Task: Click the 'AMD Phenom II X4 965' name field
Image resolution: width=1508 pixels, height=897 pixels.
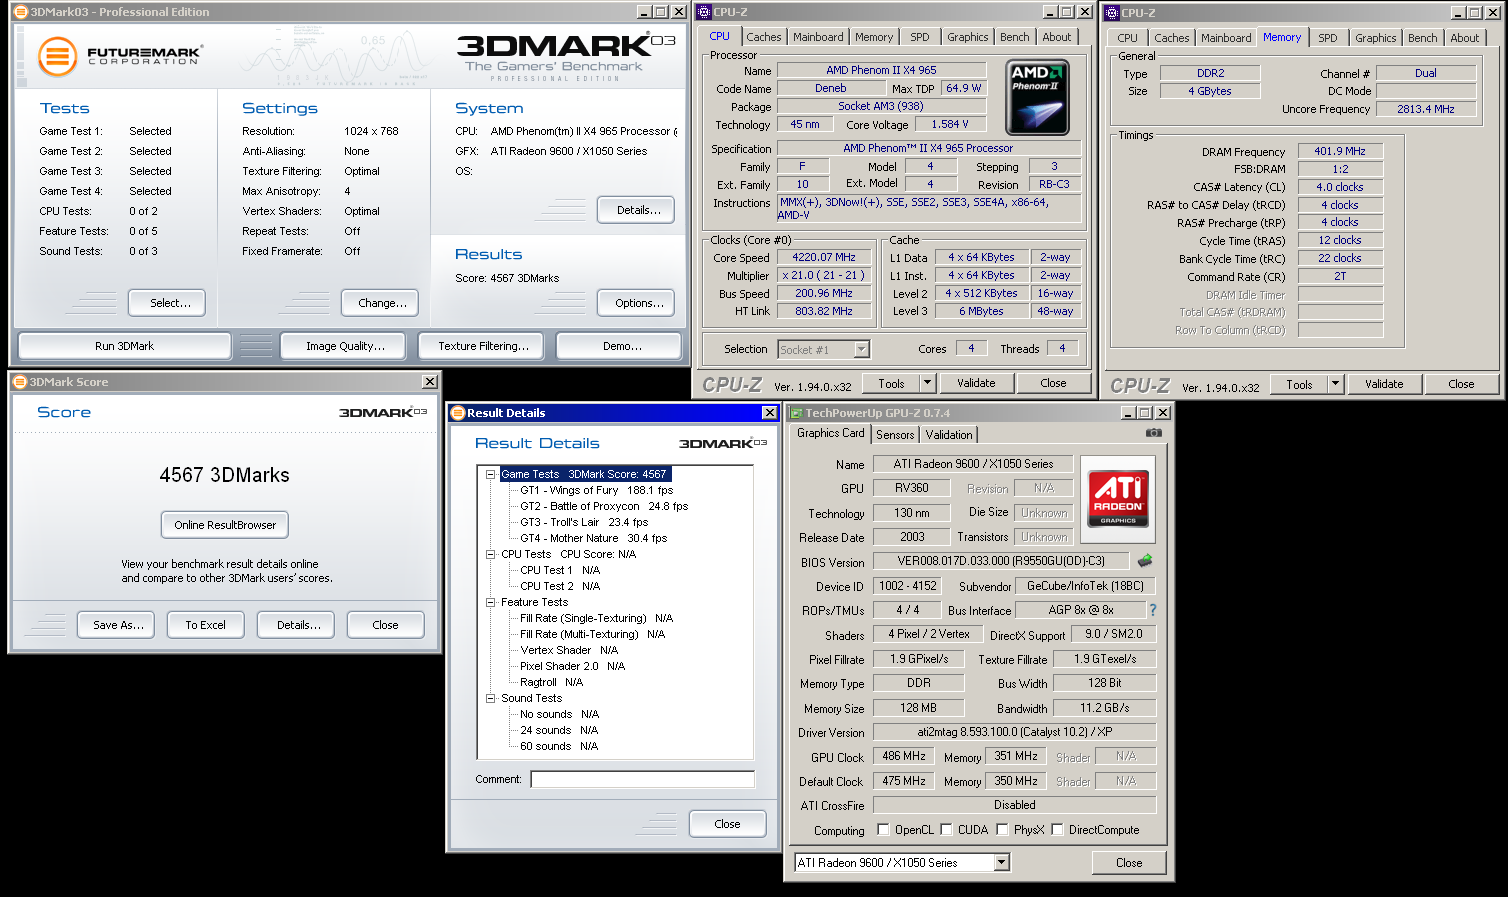Action: coord(881,70)
